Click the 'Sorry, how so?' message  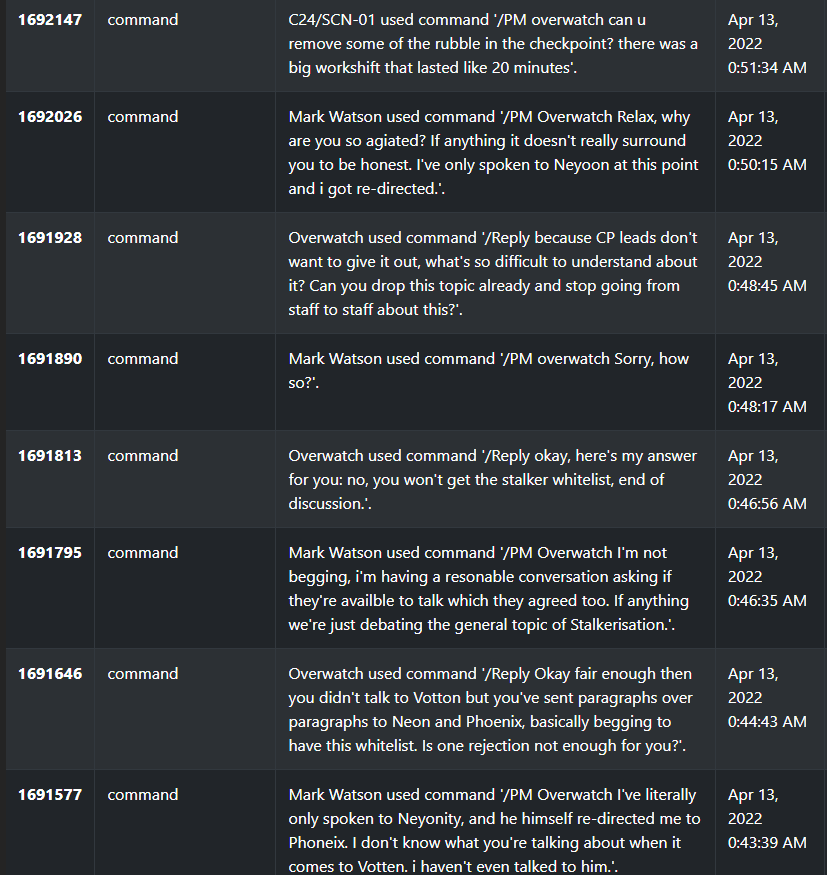[489, 371]
